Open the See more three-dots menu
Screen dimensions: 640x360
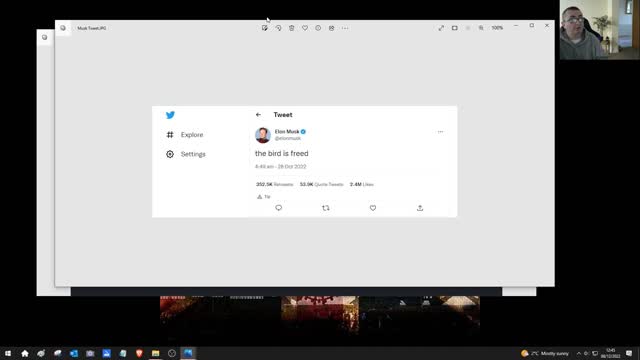point(345,28)
